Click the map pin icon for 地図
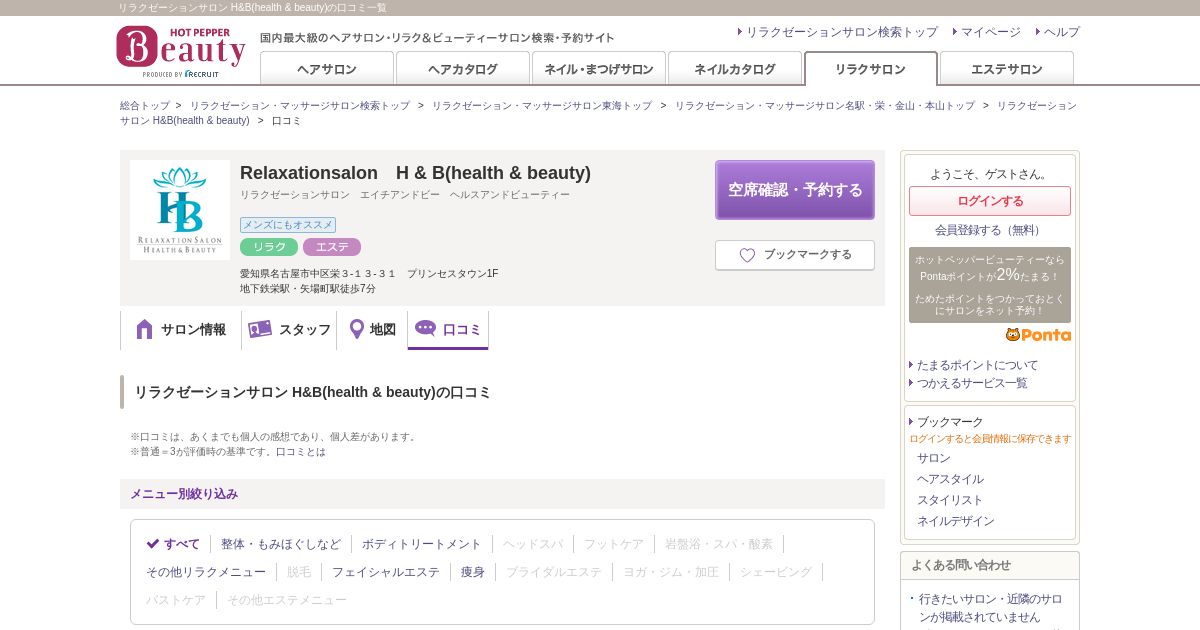 pos(357,329)
